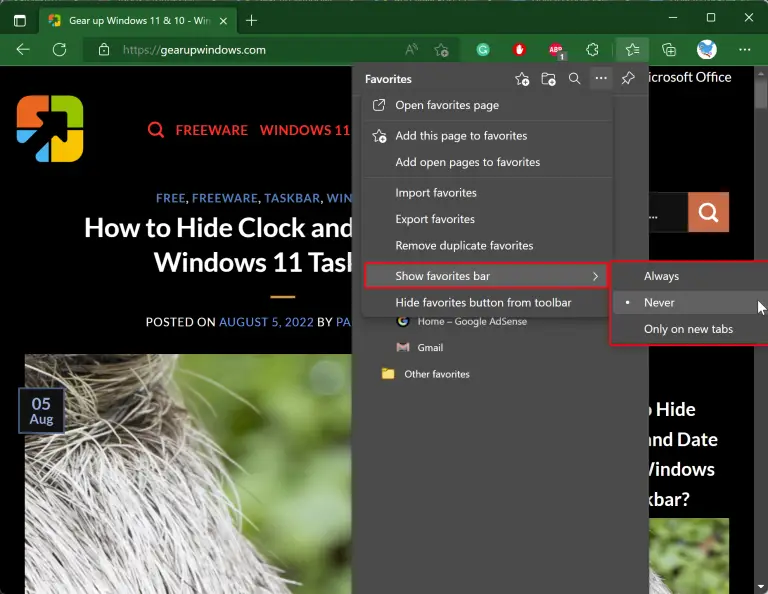The width and height of the screenshot is (768, 594).
Task: Select Export favorites
Action: tap(487, 219)
